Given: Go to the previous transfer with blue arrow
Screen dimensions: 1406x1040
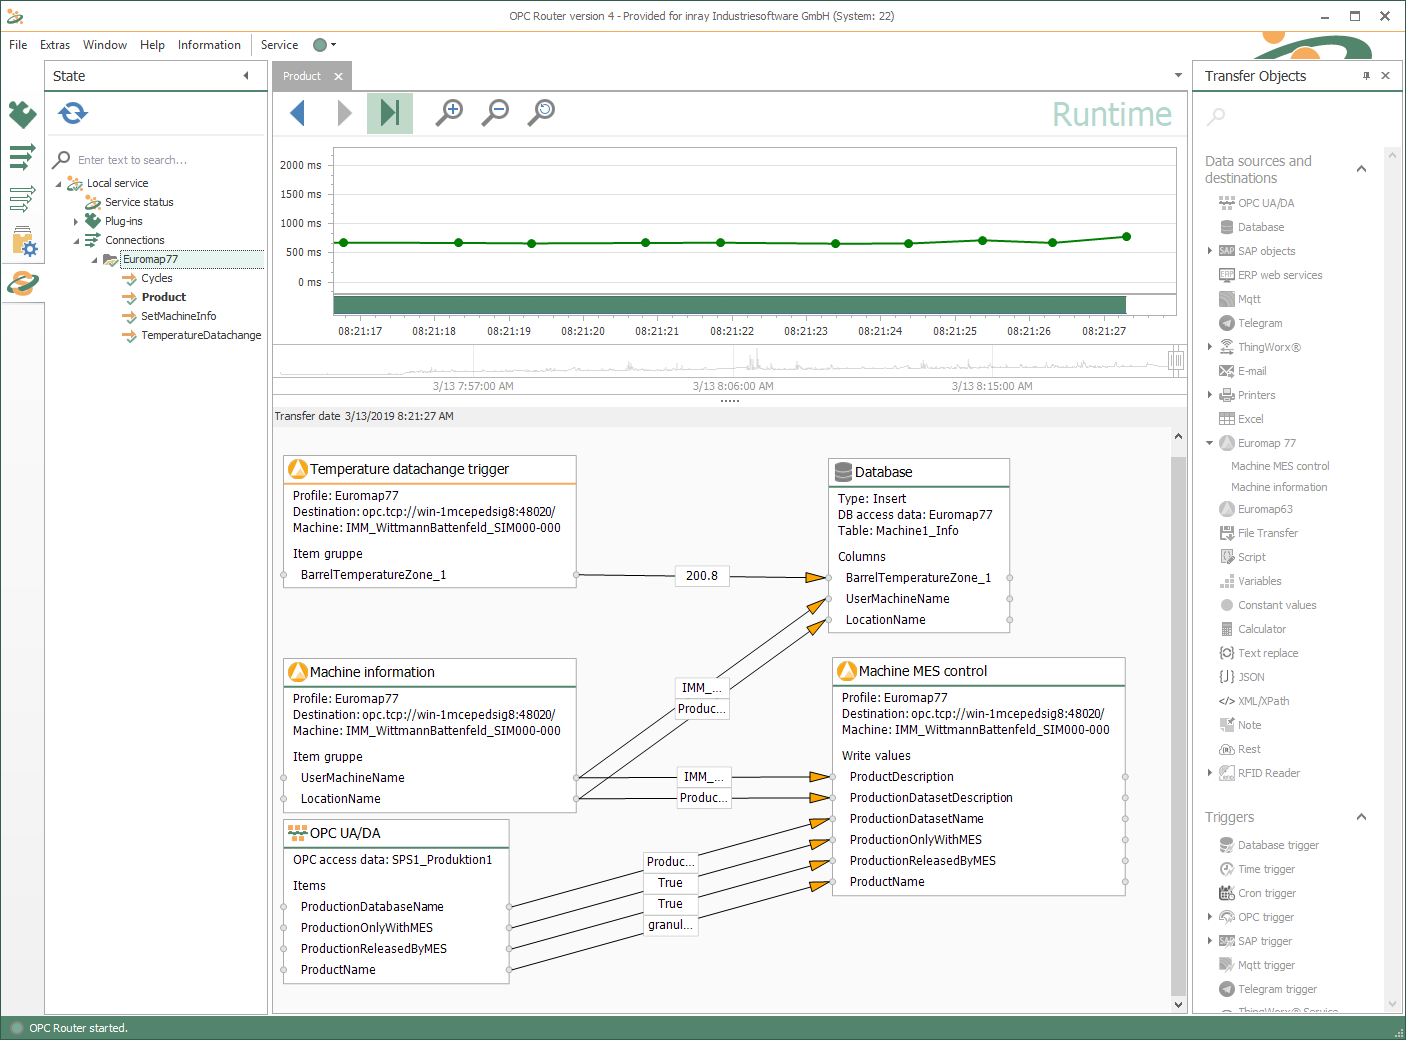Looking at the screenshot, I should click(x=297, y=113).
